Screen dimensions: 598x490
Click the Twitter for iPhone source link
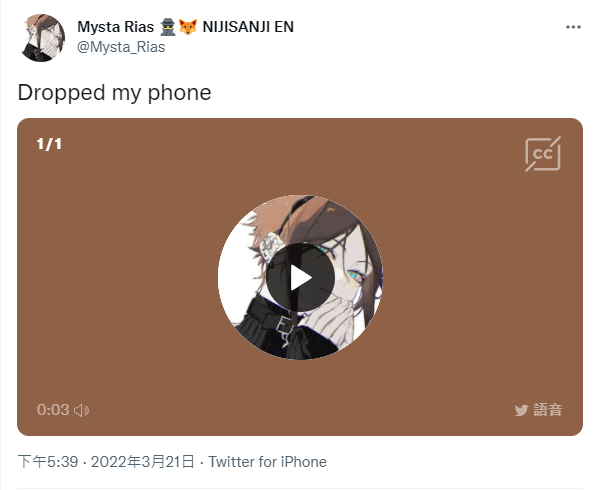(267, 462)
